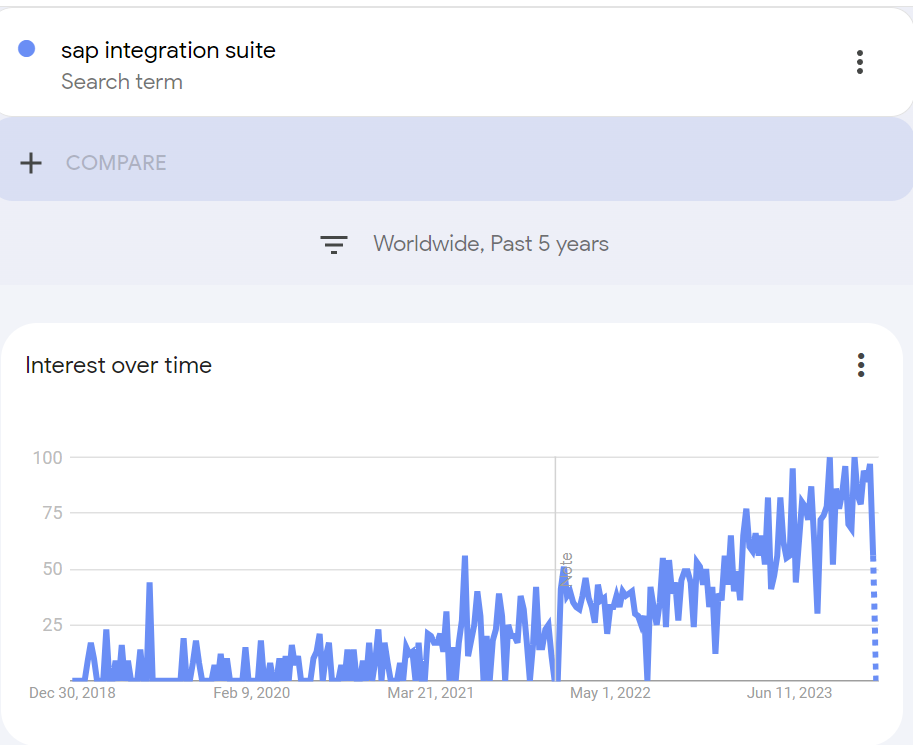Image resolution: width=913 pixels, height=745 pixels.
Task: Edit the sap integration suite search term
Action: pyautogui.click(x=168, y=51)
